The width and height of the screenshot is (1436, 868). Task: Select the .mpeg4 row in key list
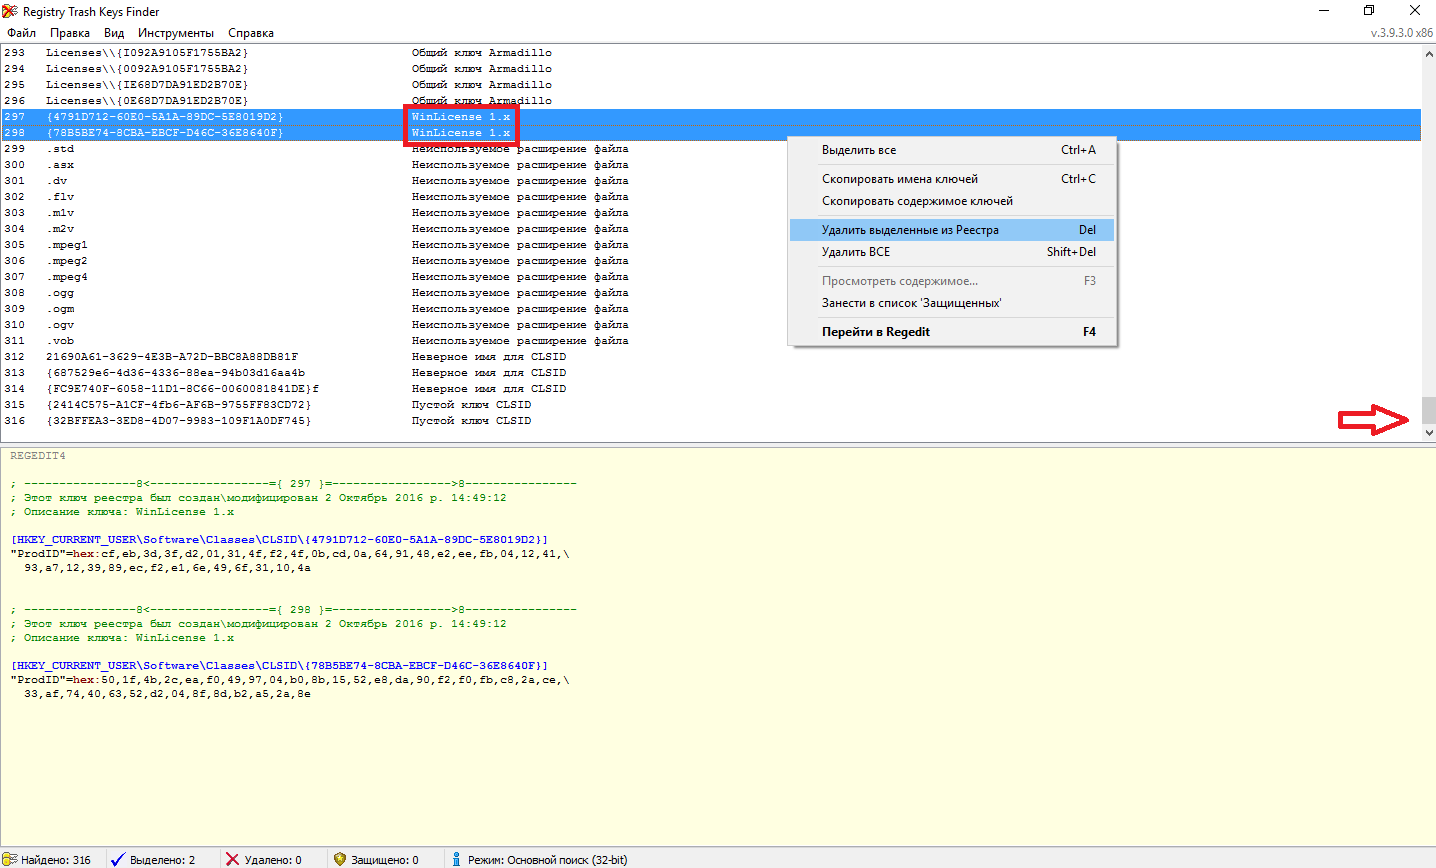tap(69, 277)
